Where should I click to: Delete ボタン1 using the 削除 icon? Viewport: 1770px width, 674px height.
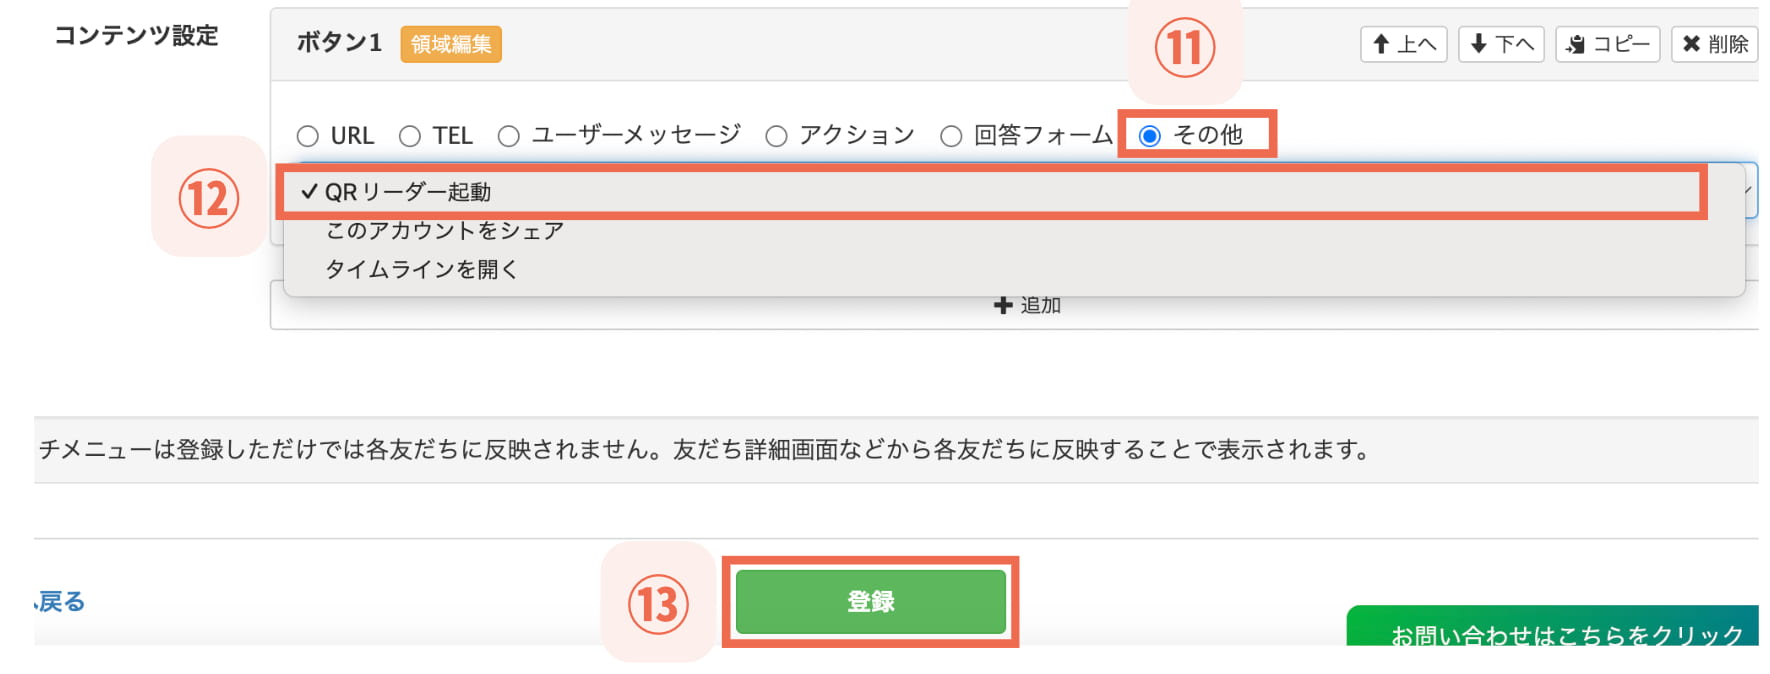pyautogui.click(x=1712, y=43)
